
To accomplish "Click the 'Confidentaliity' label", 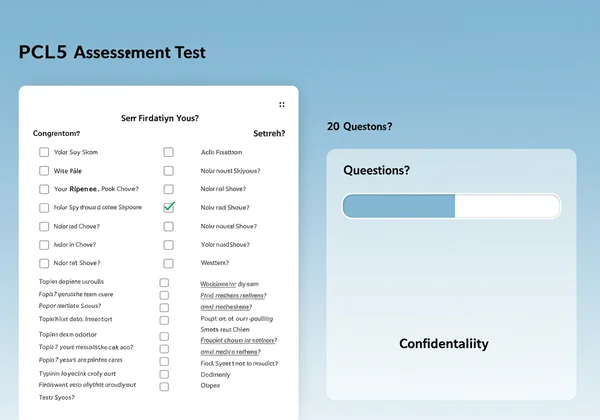I will tap(444, 343).
